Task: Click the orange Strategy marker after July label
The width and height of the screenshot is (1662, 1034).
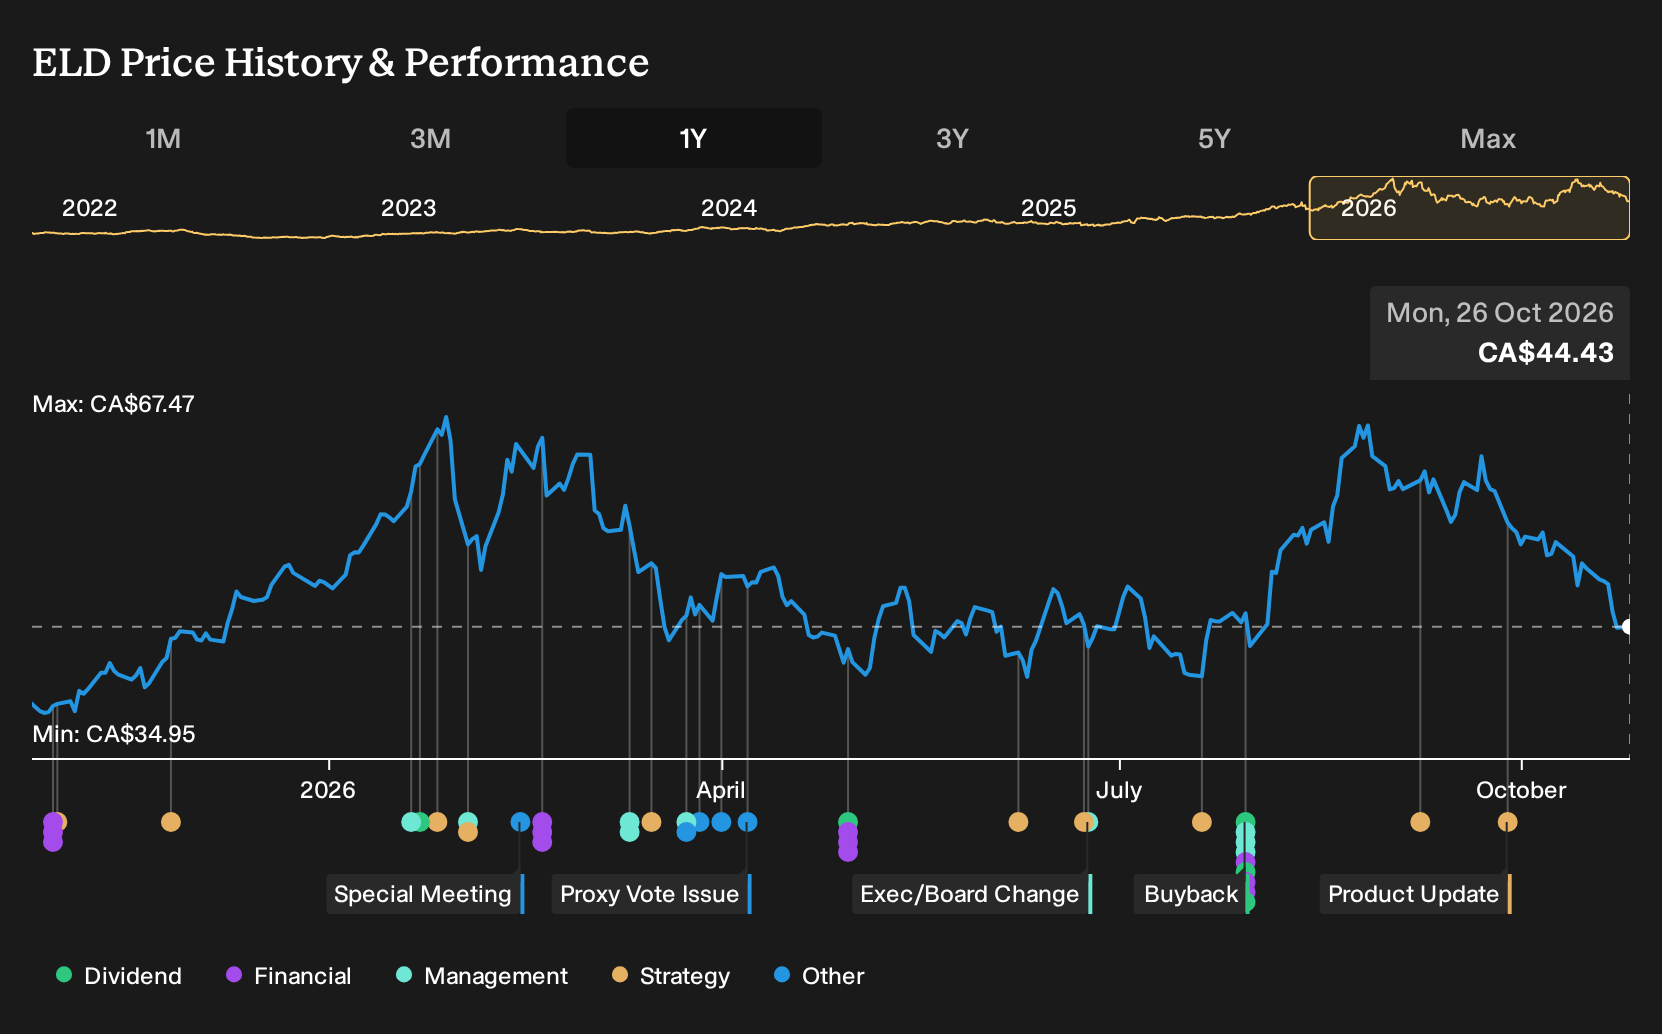Action: coord(1202,822)
